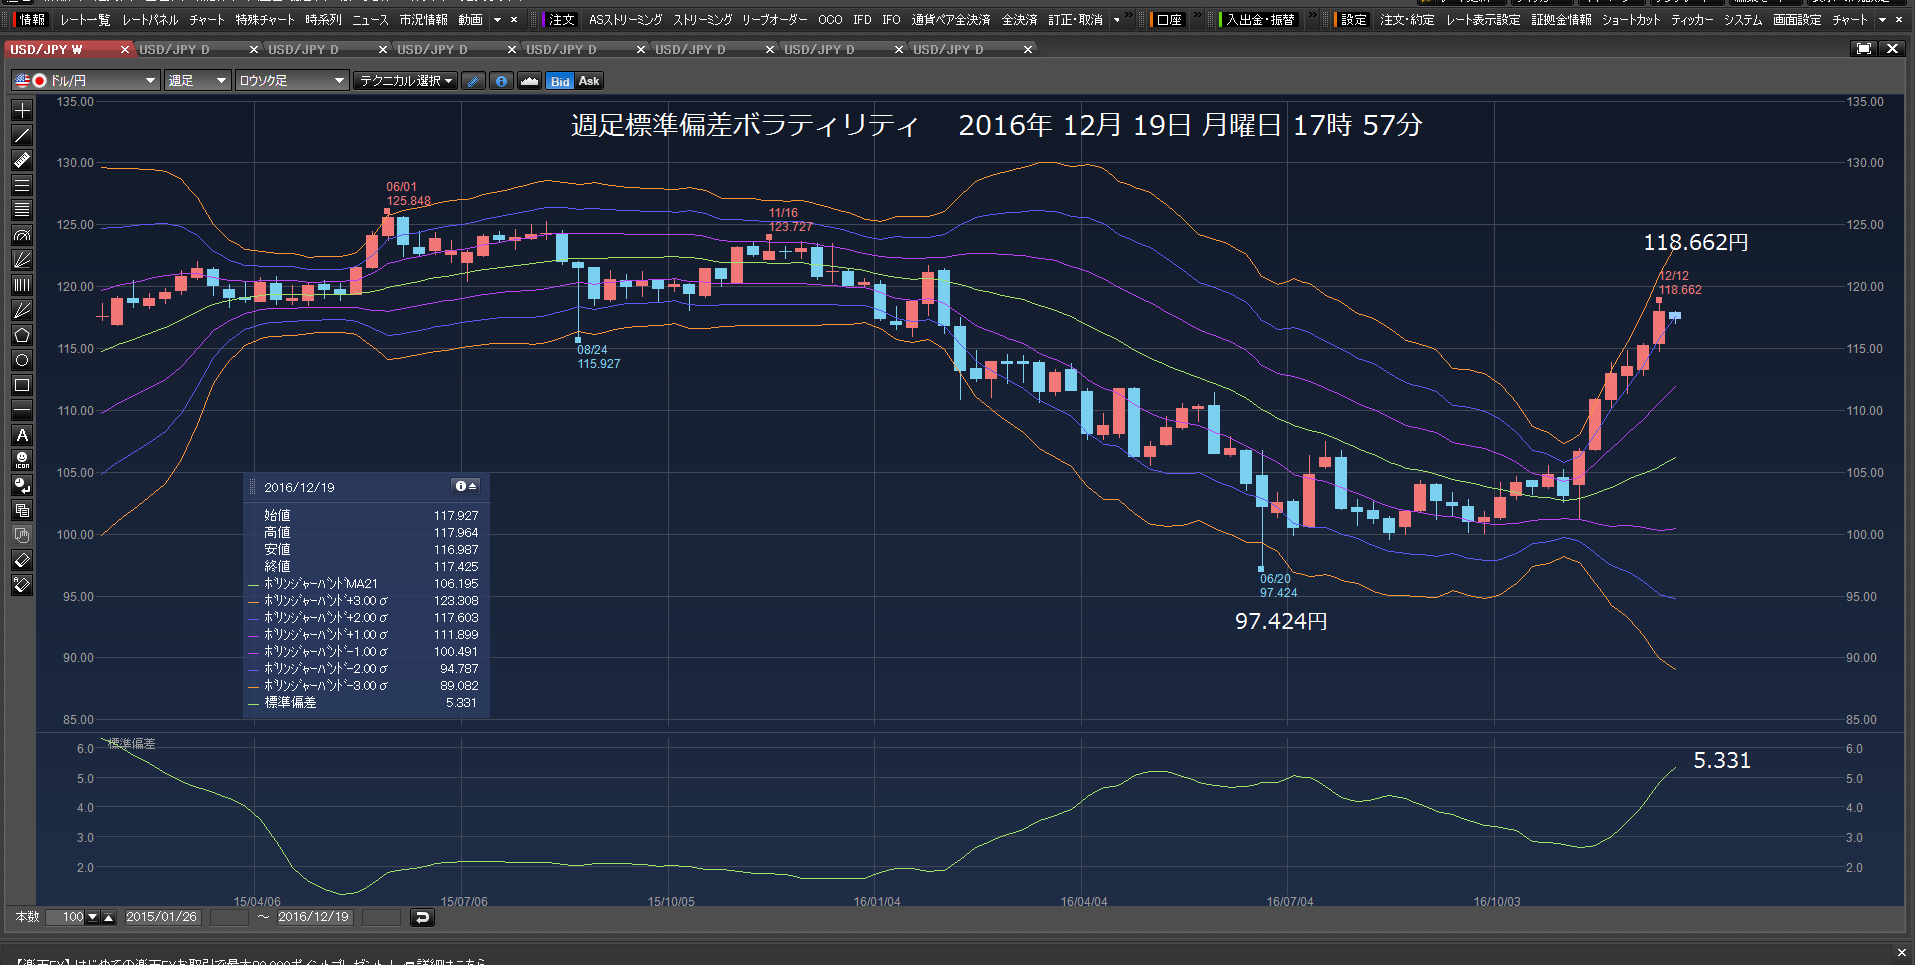This screenshot has height=965, width=1915.
Task: Select the Gann fan tool
Action: pyautogui.click(x=22, y=260)
